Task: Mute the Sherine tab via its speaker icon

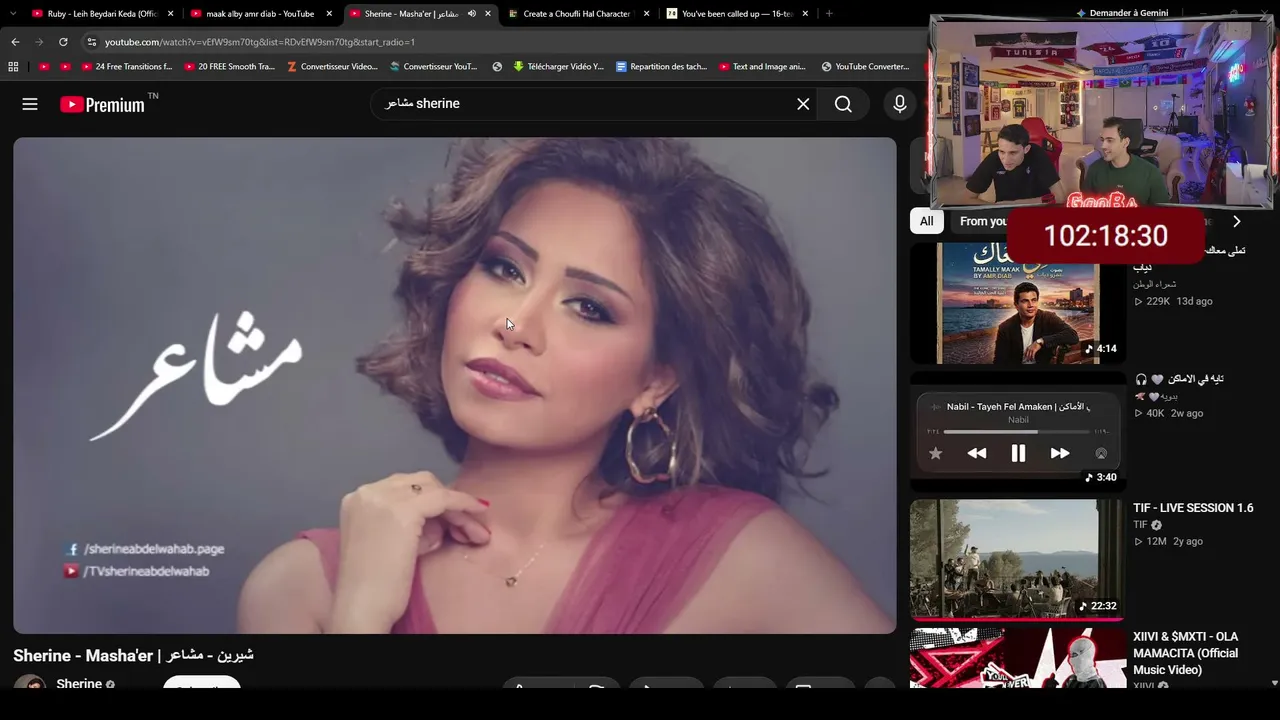Action: [x=472, y=14]
